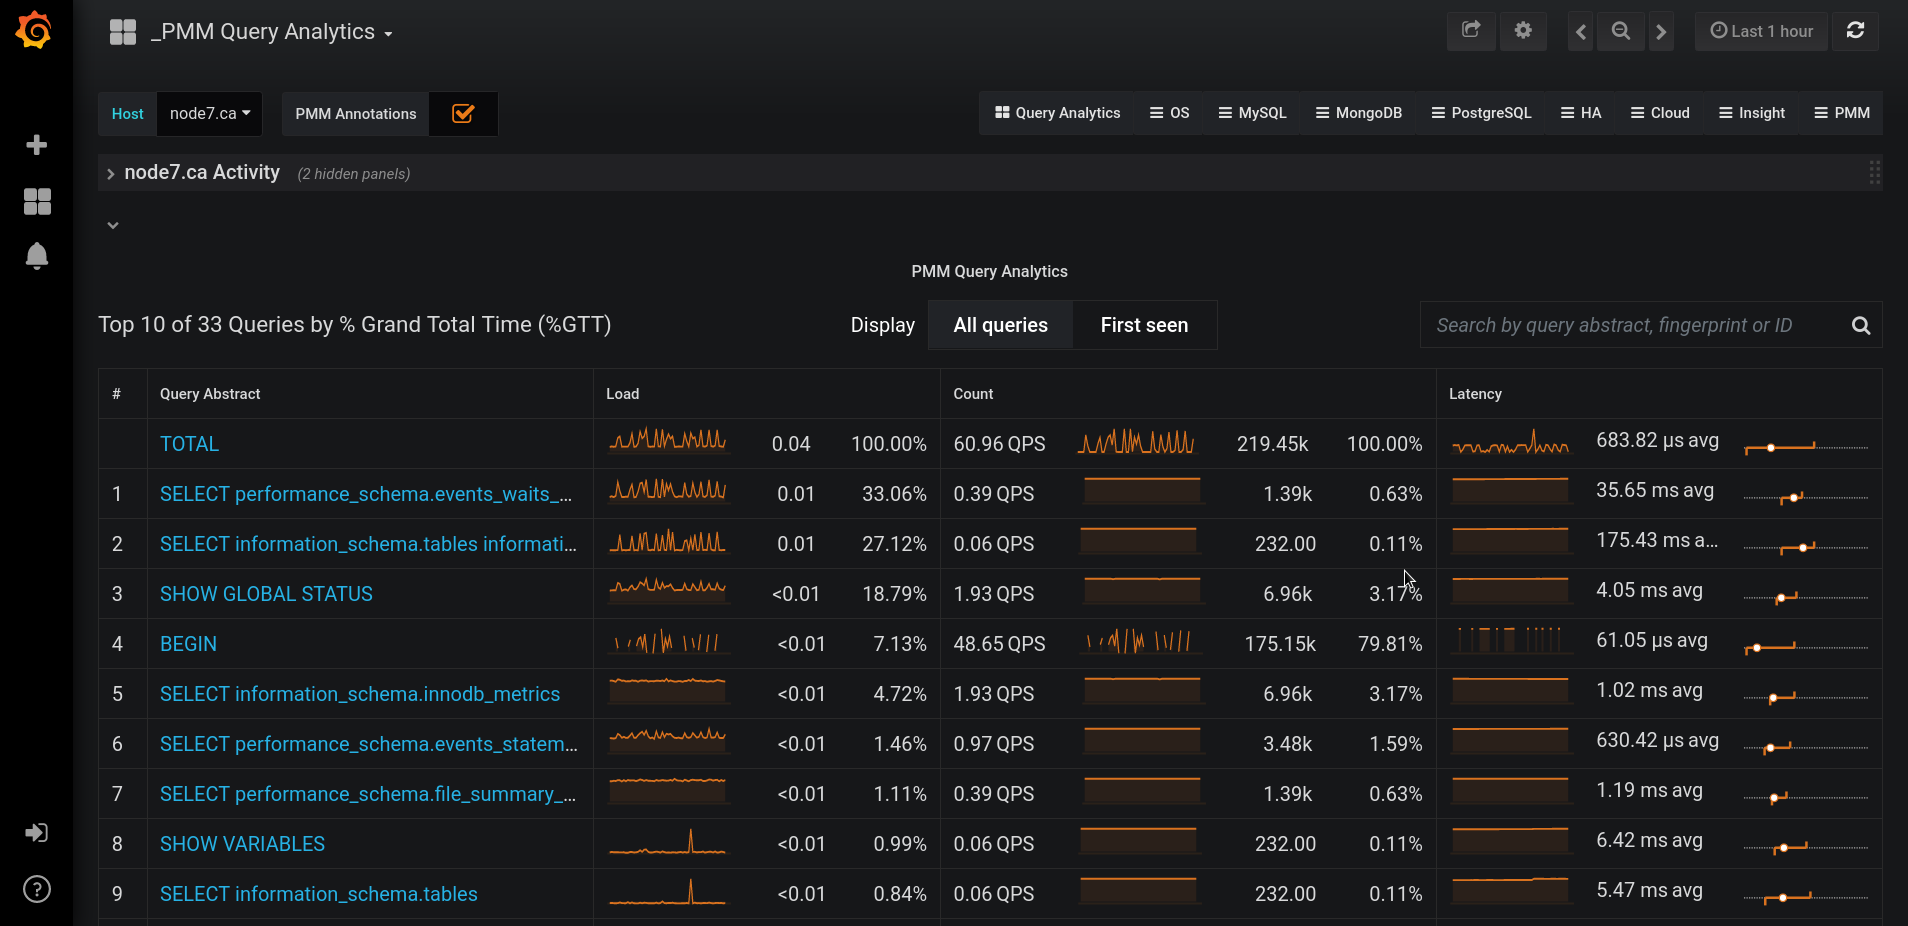Open the Host node7.ca dropdown
This screenshot has height=926, width=1908.
(x=210, y=114)
